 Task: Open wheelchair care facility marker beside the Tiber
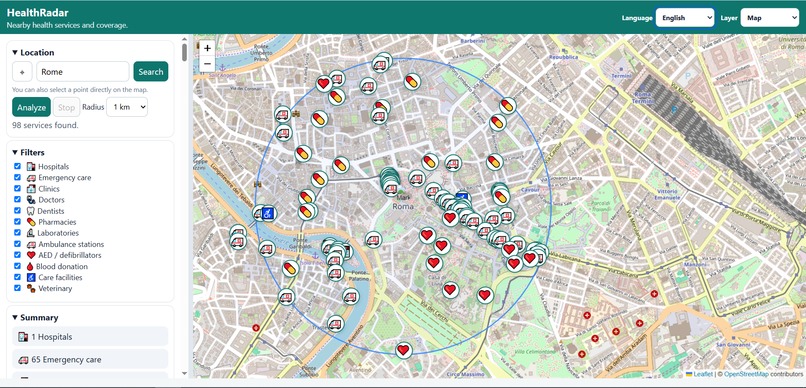tap(267, 213)
